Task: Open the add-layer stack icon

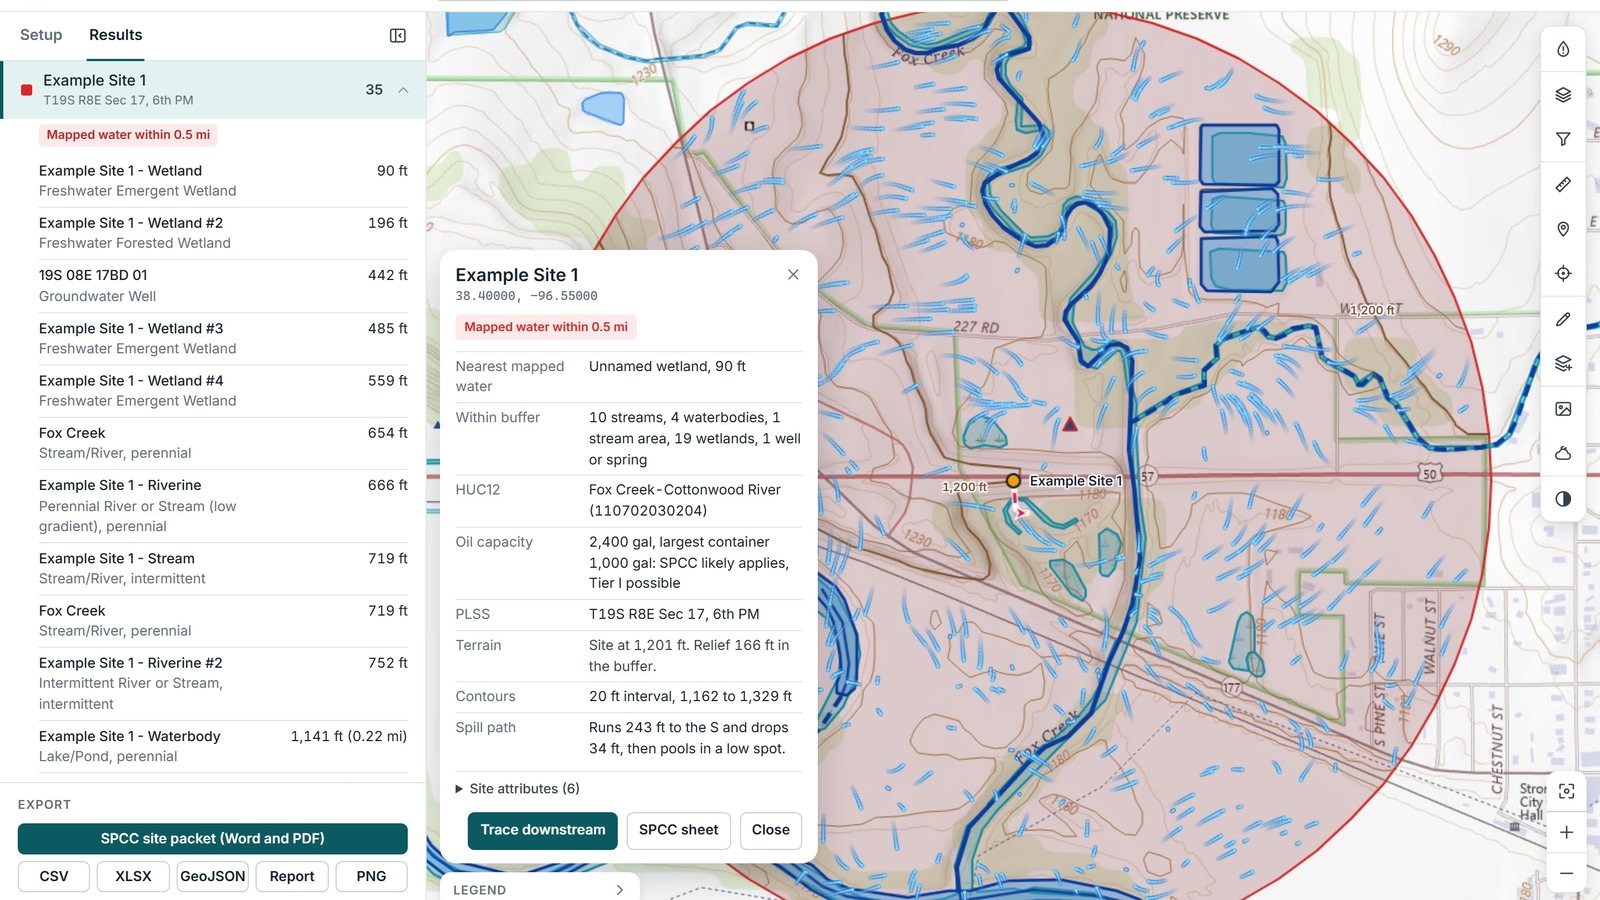Action: (x=1563, y=363)
